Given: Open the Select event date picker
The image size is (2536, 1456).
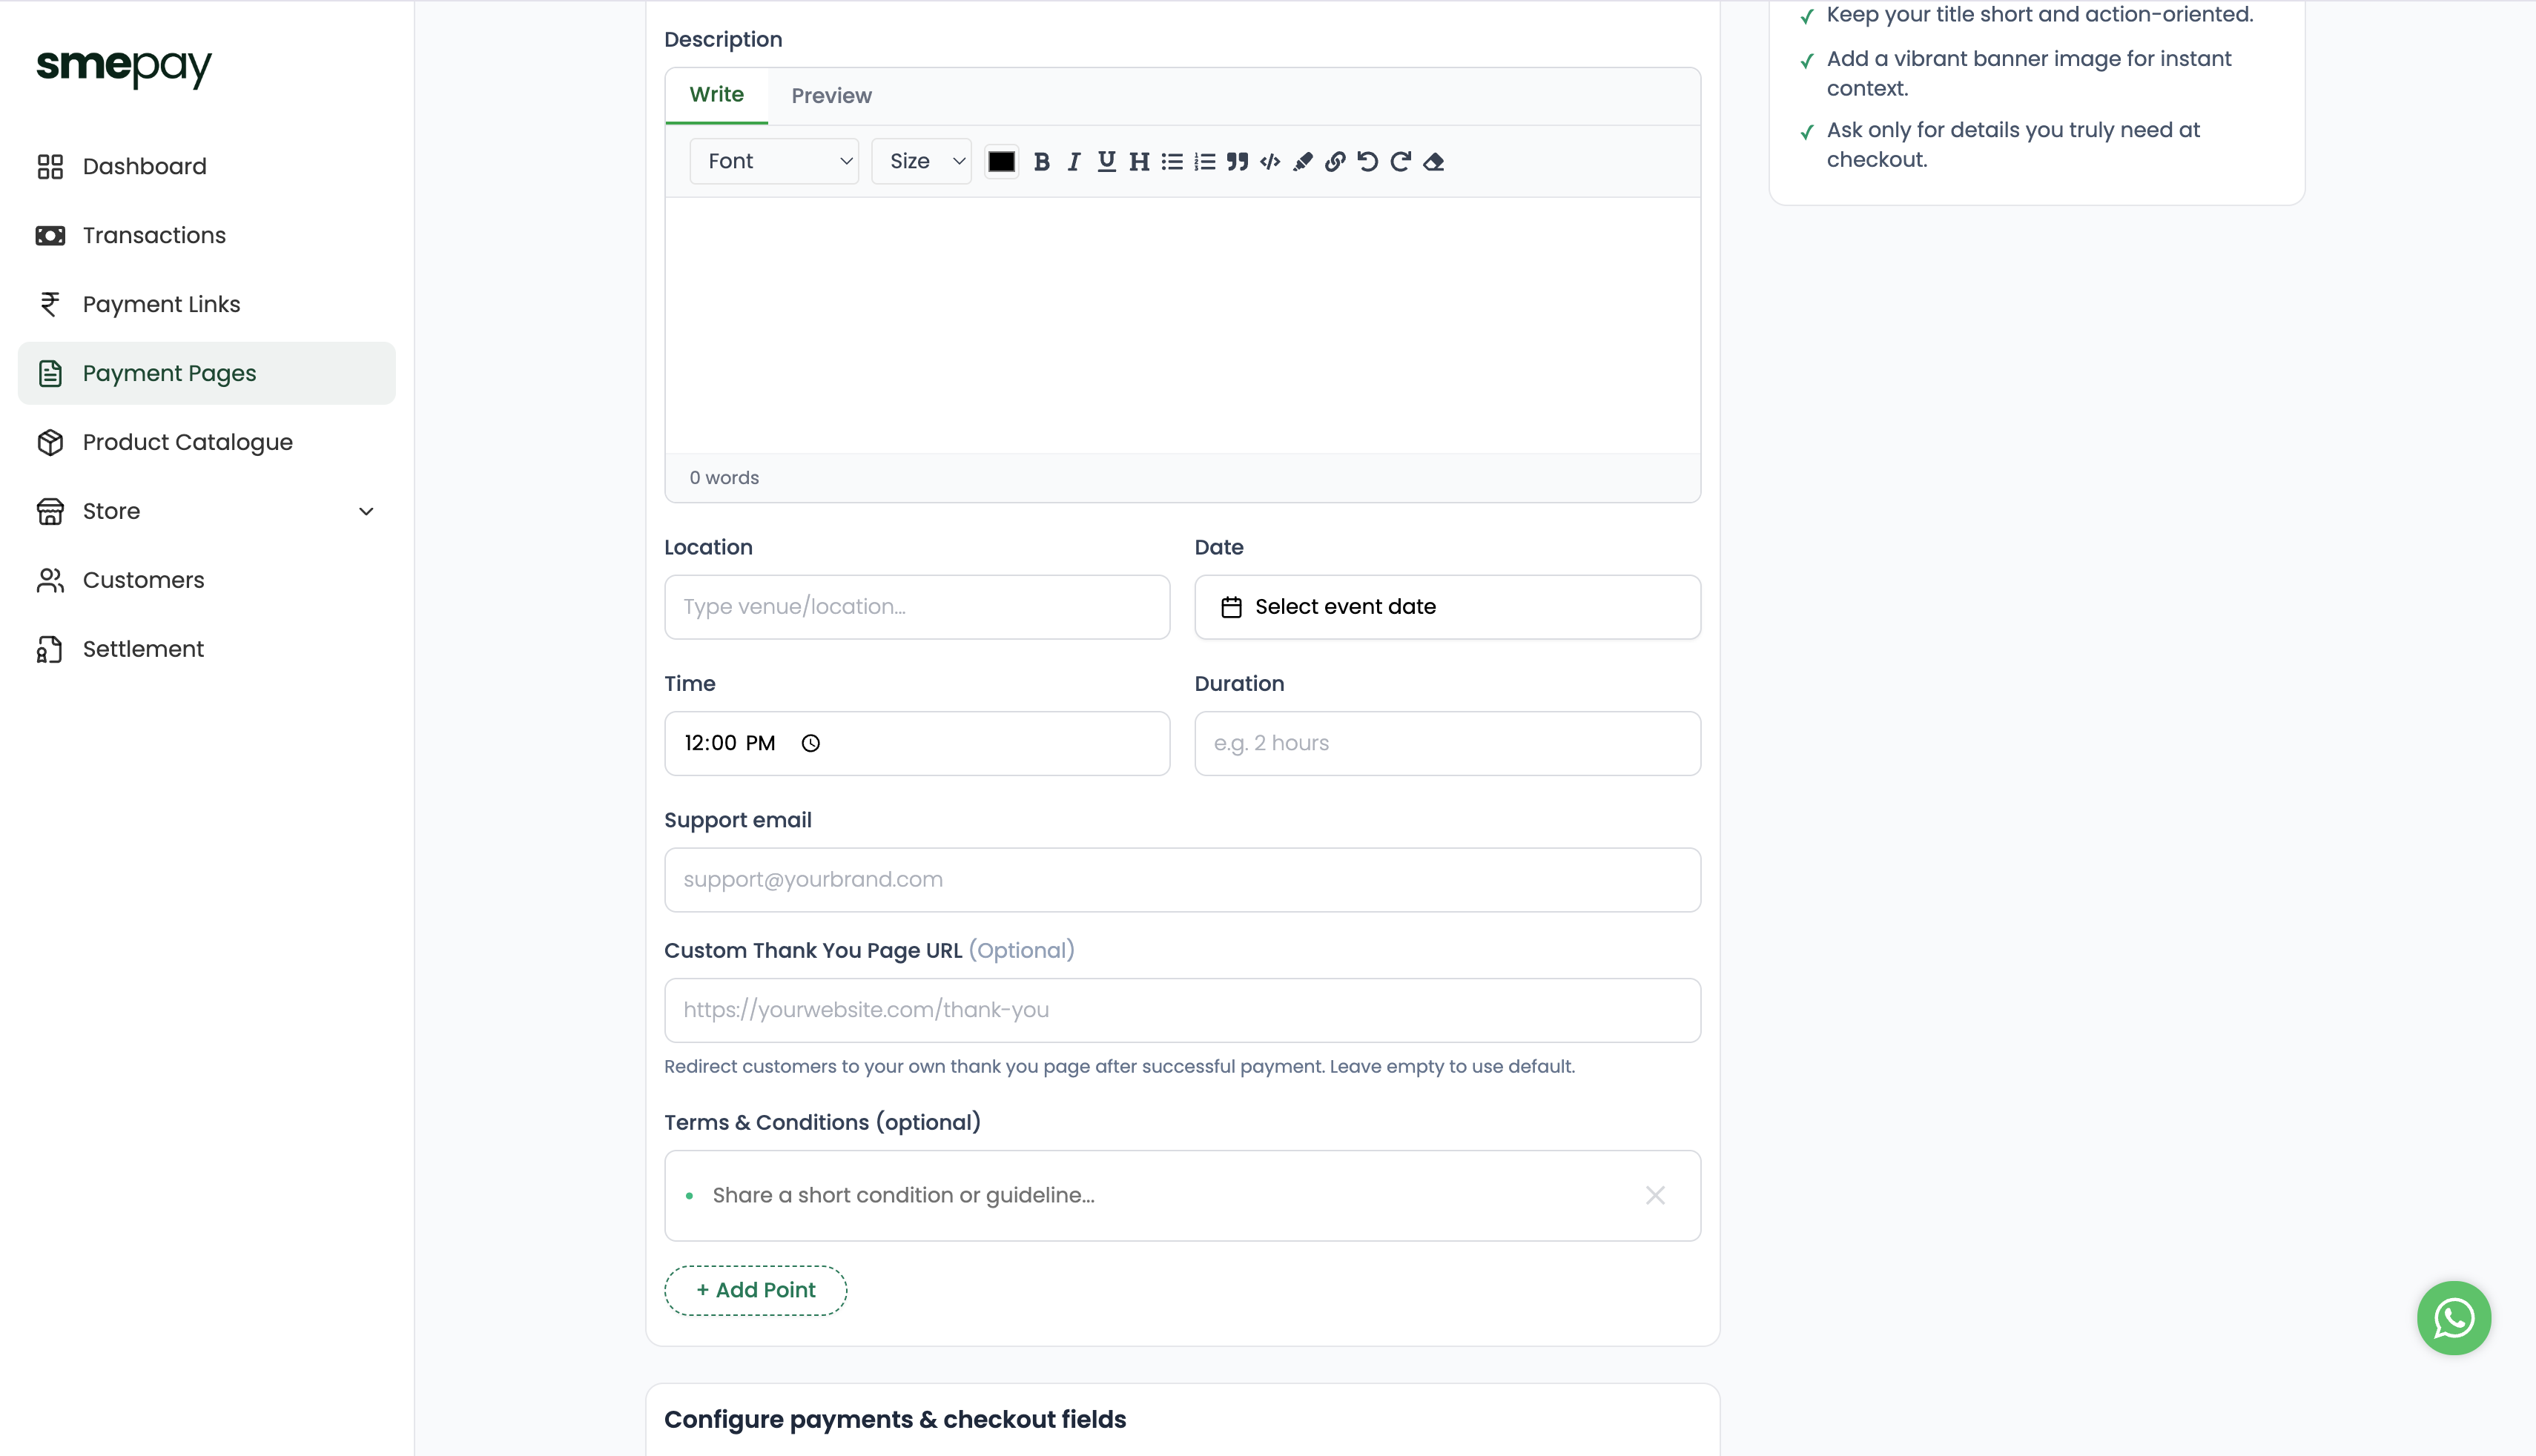Looking at the screenshot, I should (1447, 607).
